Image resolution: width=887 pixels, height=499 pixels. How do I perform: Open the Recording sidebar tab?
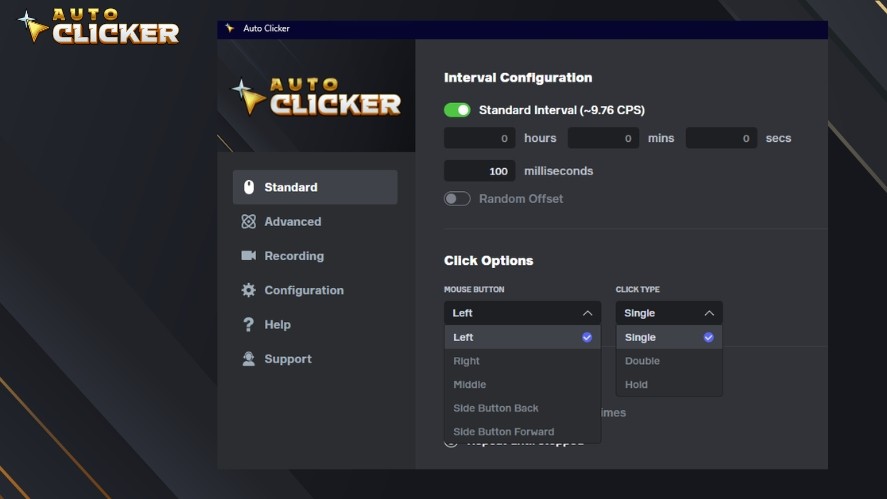point(315,256)
